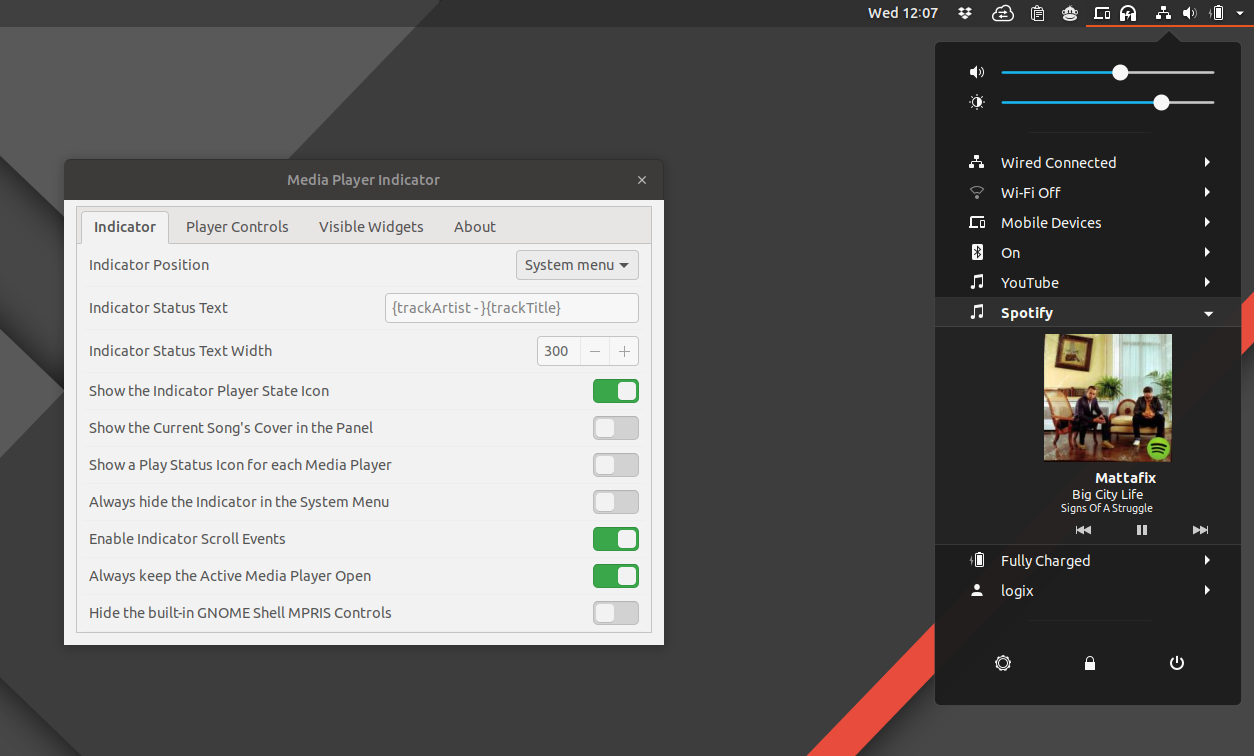Click the battery icon next to Fully Charged
This screenshot has height=756, width=1254.
point(977,560)
